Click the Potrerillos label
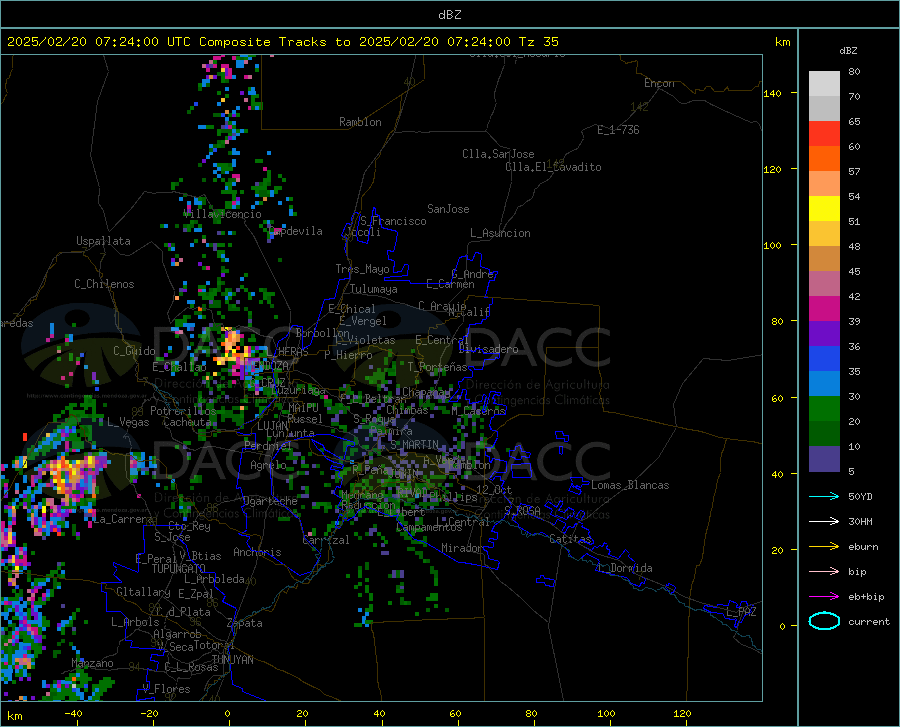This screenshot has width=900, height=727. (x=183, y=411)
